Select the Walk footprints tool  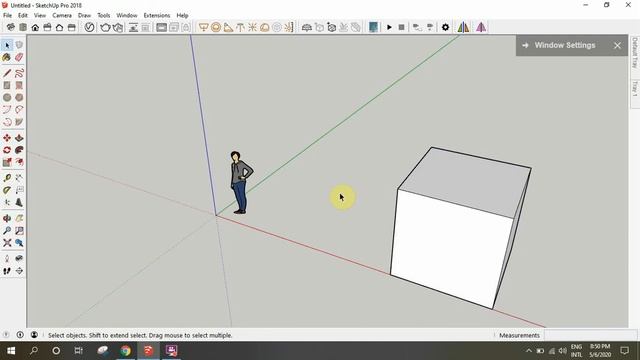pos(7,271)
